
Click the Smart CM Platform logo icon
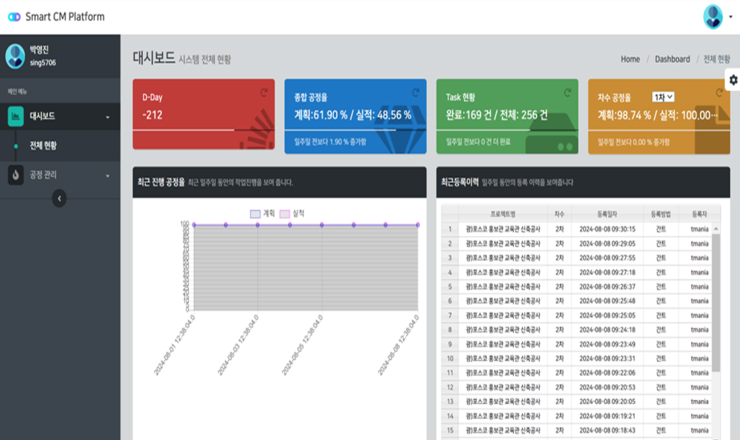[x=14, y=17]
